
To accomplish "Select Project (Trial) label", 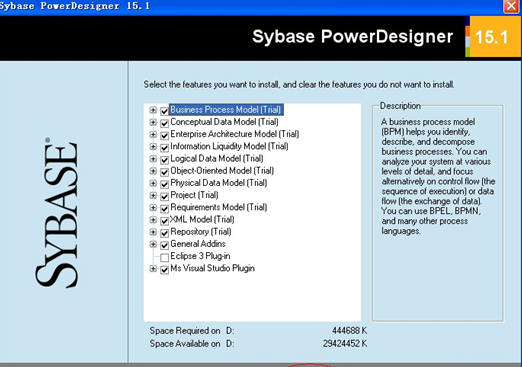I will (194, 195).
